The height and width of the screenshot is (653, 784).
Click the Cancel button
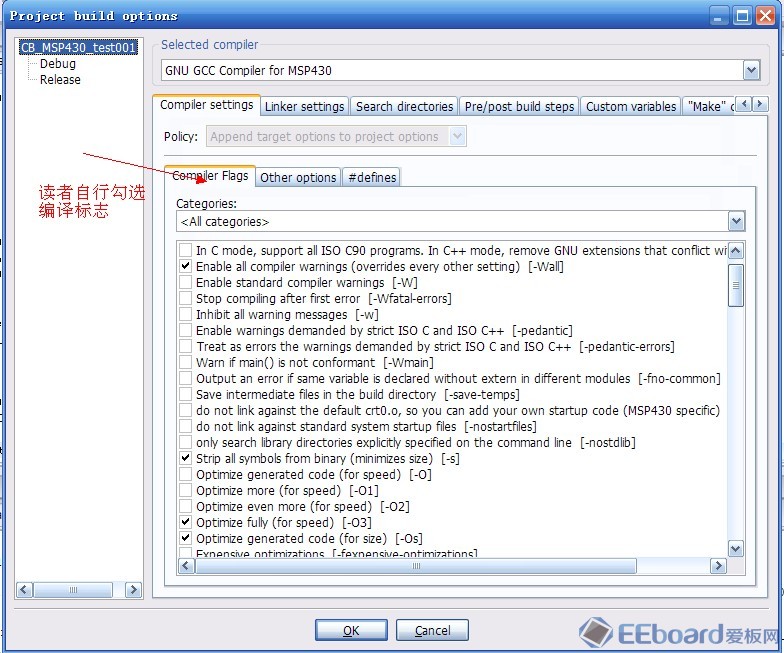point(432,630)
